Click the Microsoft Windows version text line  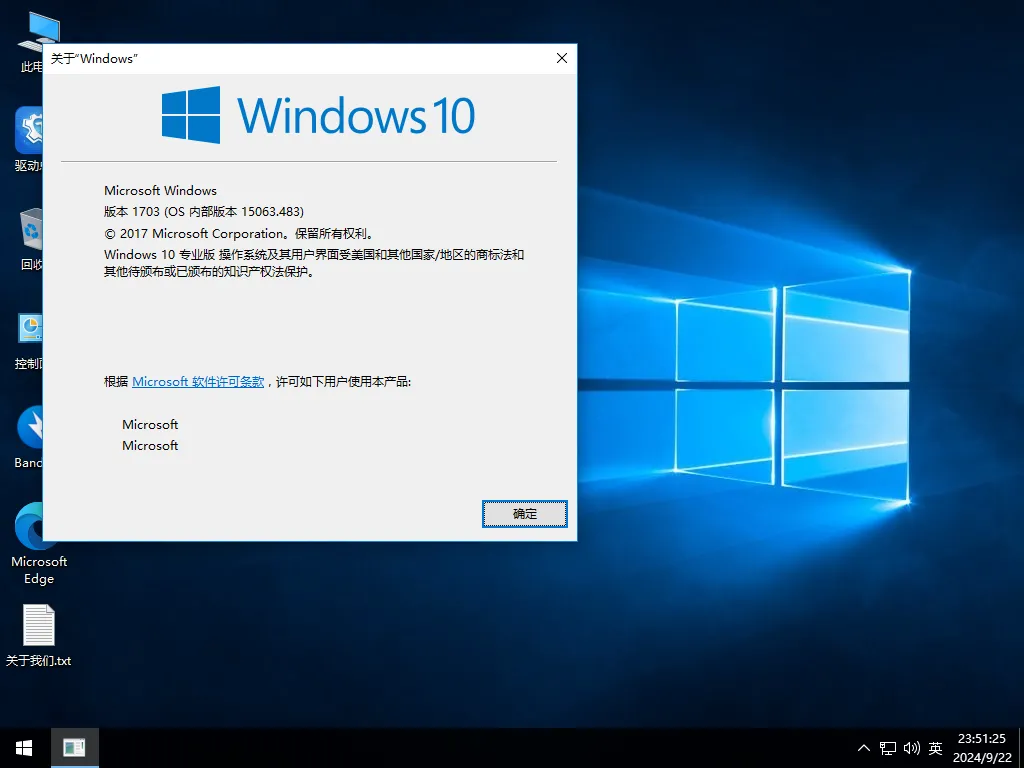coord(160,190)
